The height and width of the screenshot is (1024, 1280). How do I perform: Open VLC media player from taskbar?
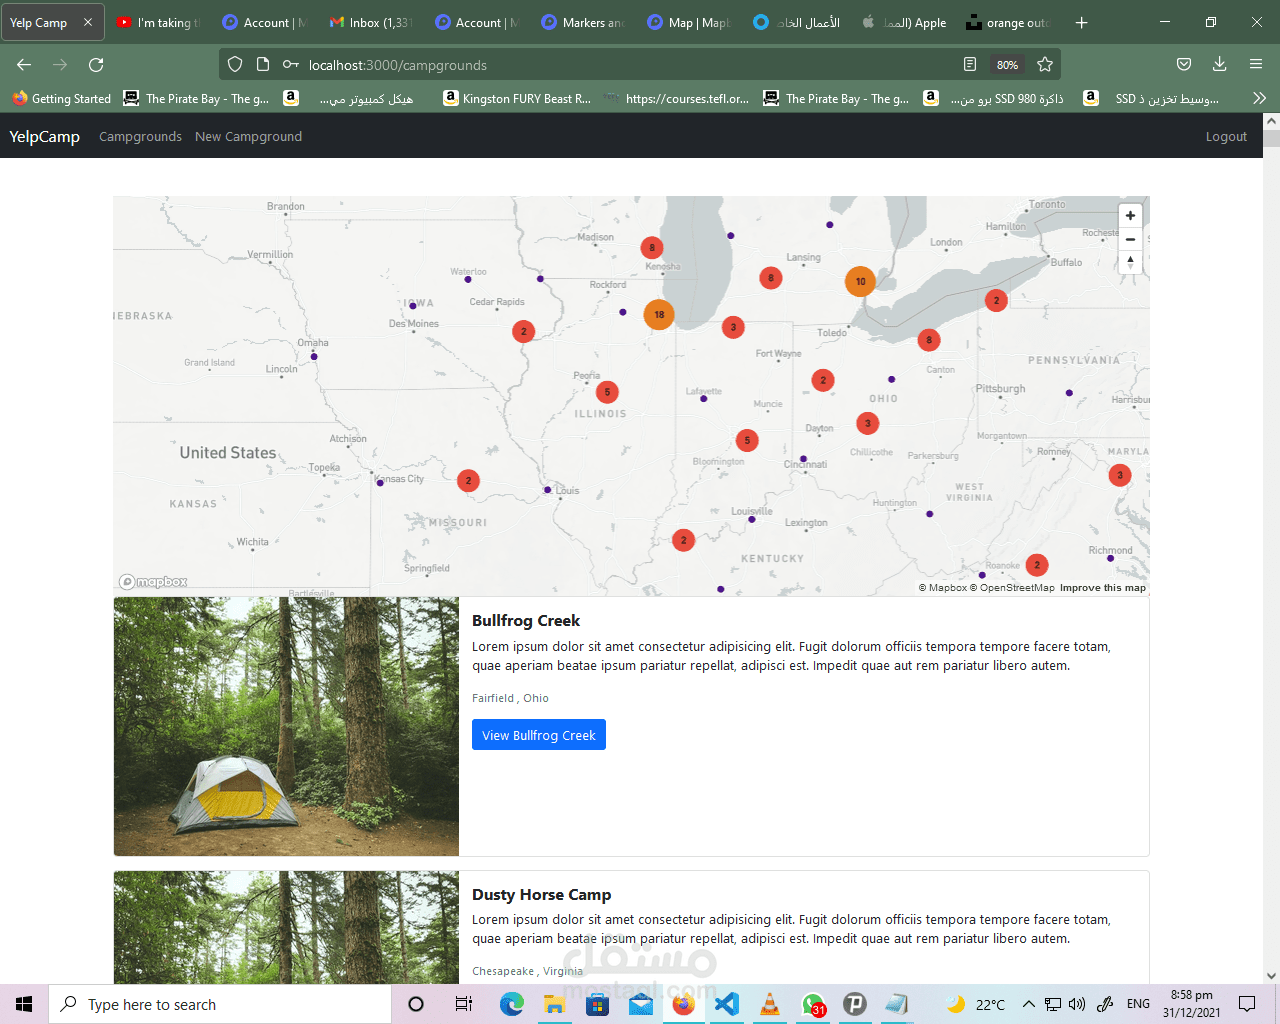tap(770, 1004)
